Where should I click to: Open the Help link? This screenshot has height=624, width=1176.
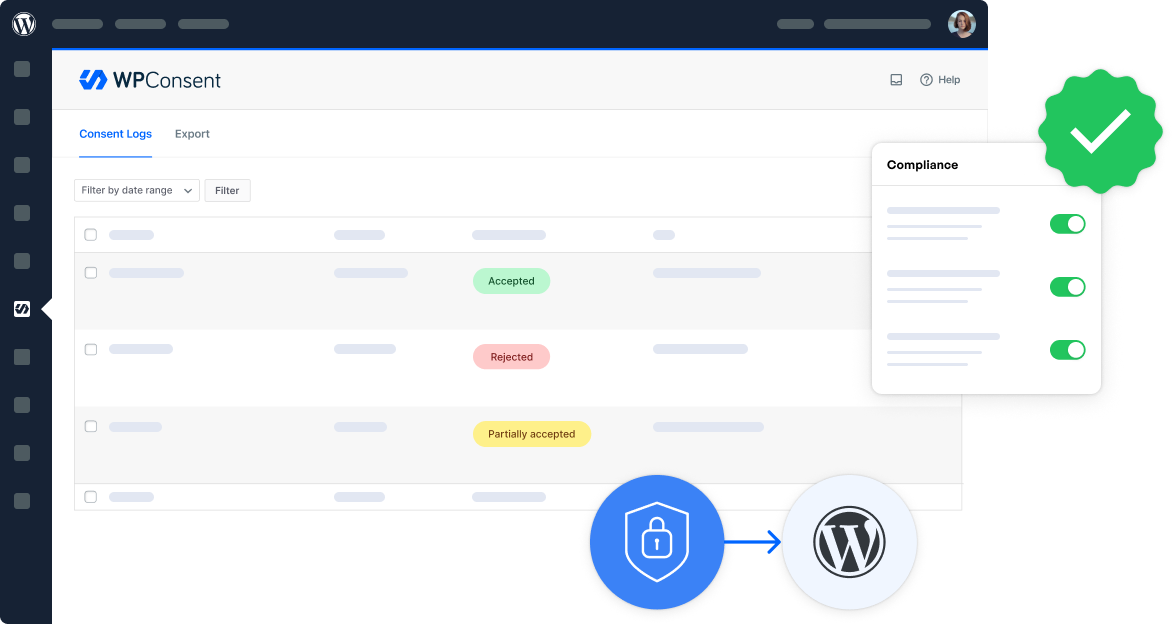coord(940,80)
